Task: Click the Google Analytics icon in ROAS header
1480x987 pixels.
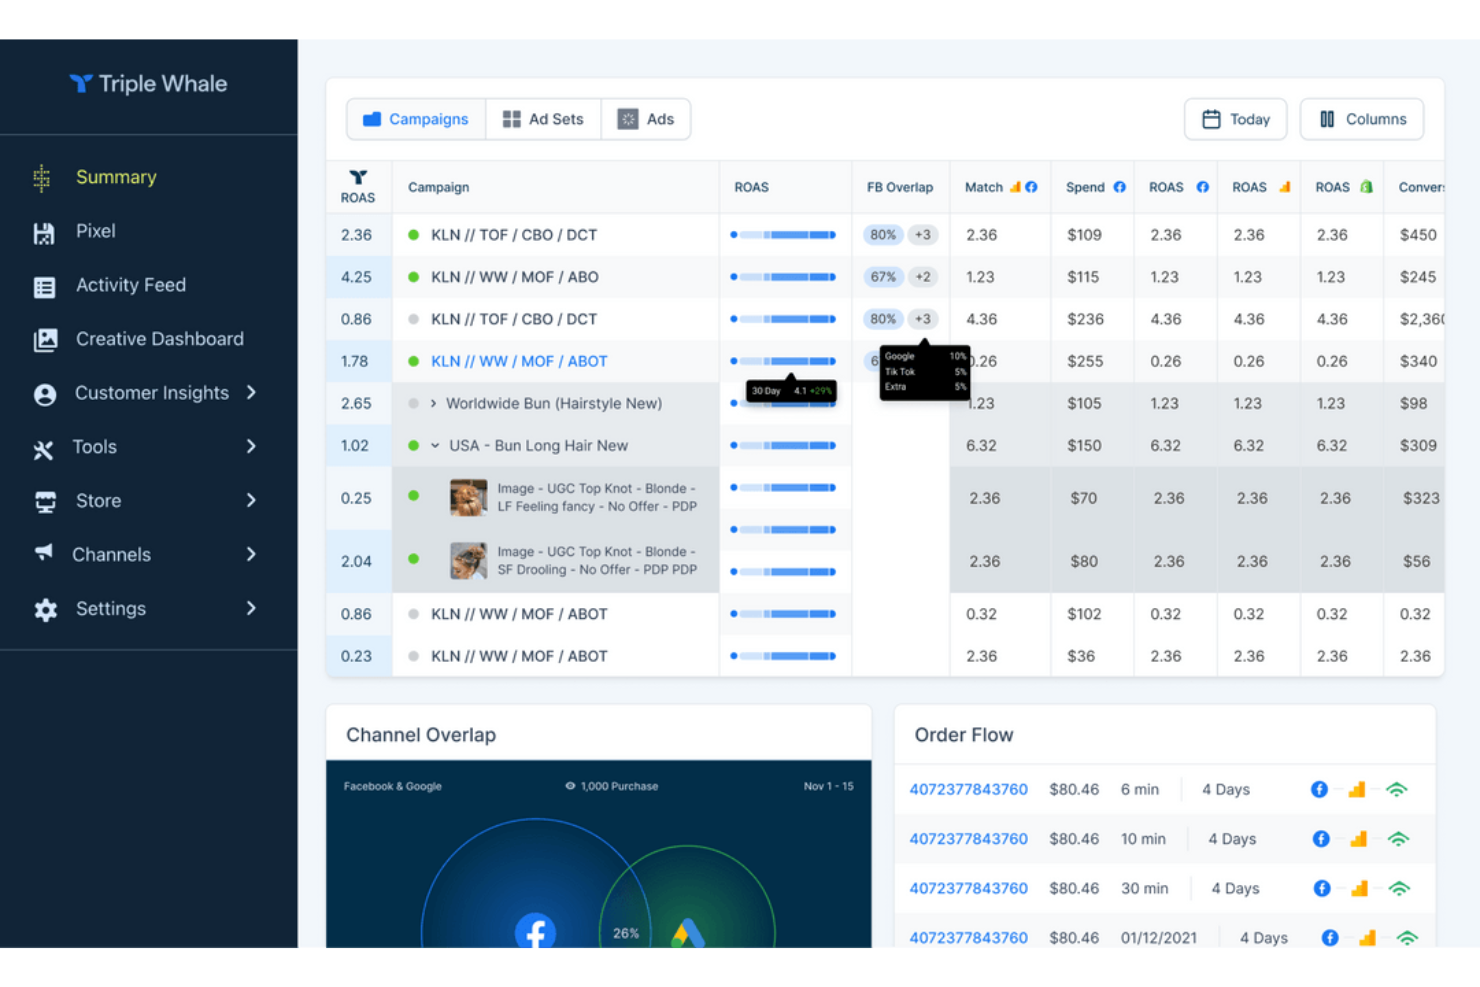Action: pyautogui.click(x=1285, y=187)
